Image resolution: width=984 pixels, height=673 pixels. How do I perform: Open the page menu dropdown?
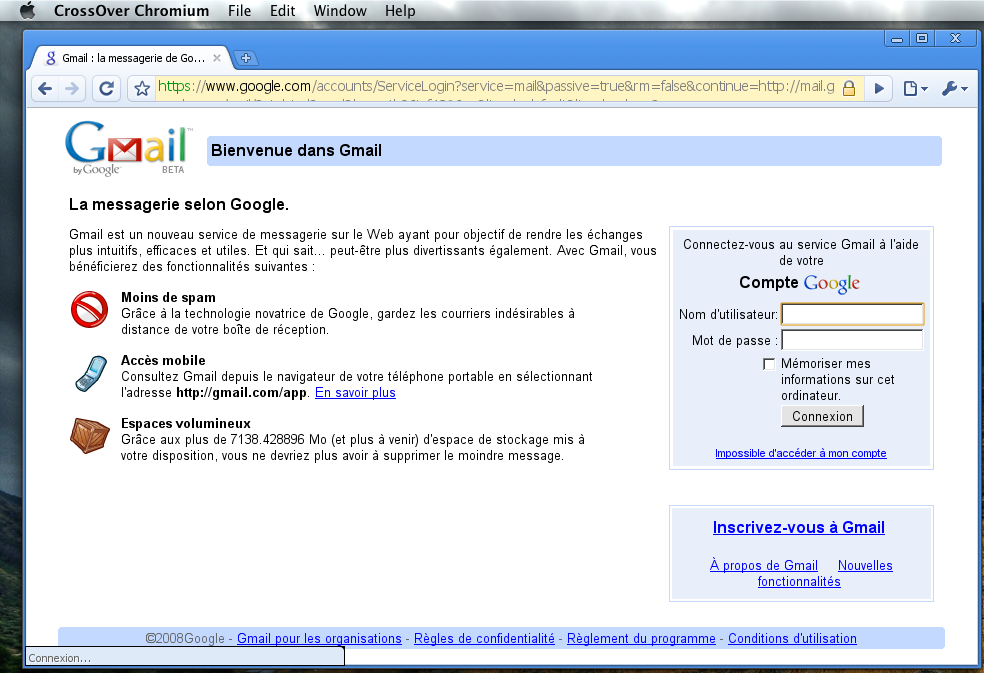click(915, 89)
